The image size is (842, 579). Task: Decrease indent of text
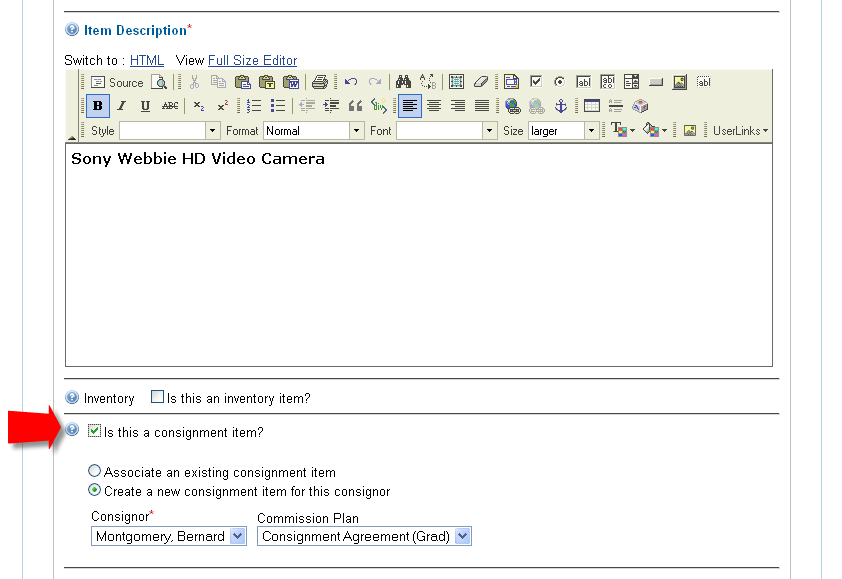(x=307, y=106)
